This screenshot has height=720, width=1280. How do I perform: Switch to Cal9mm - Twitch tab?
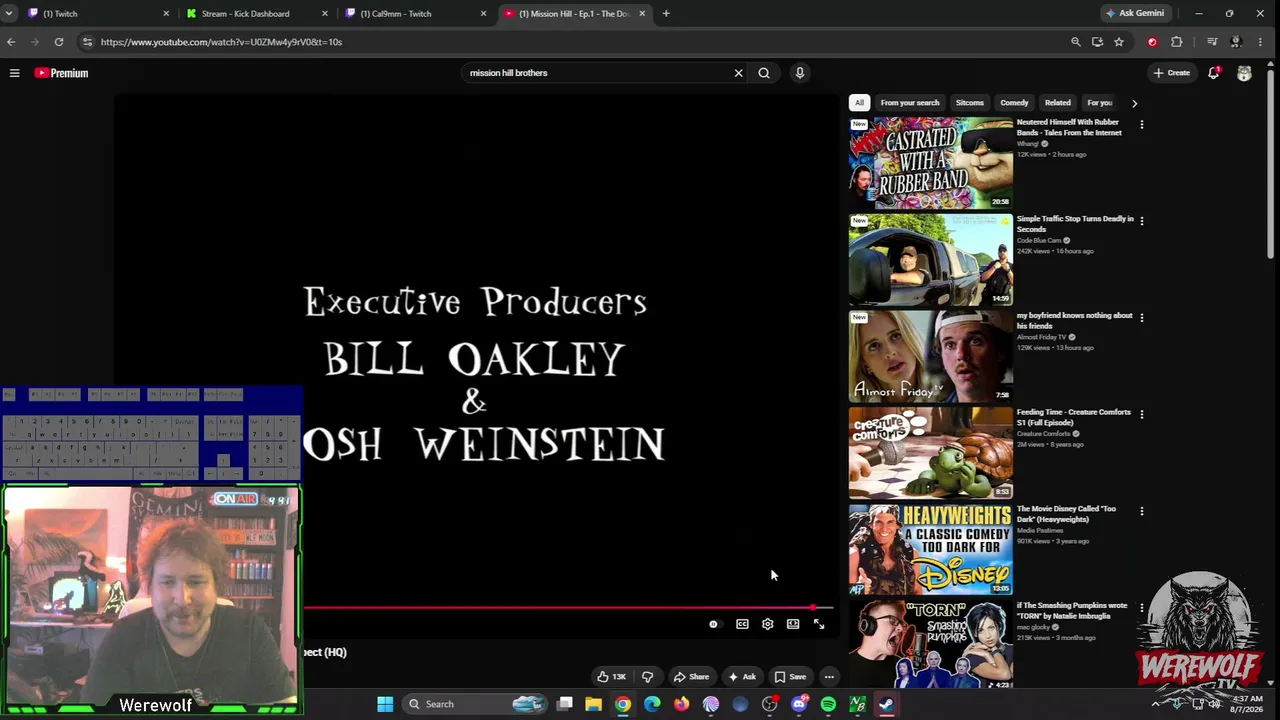[x=417, y=14]
